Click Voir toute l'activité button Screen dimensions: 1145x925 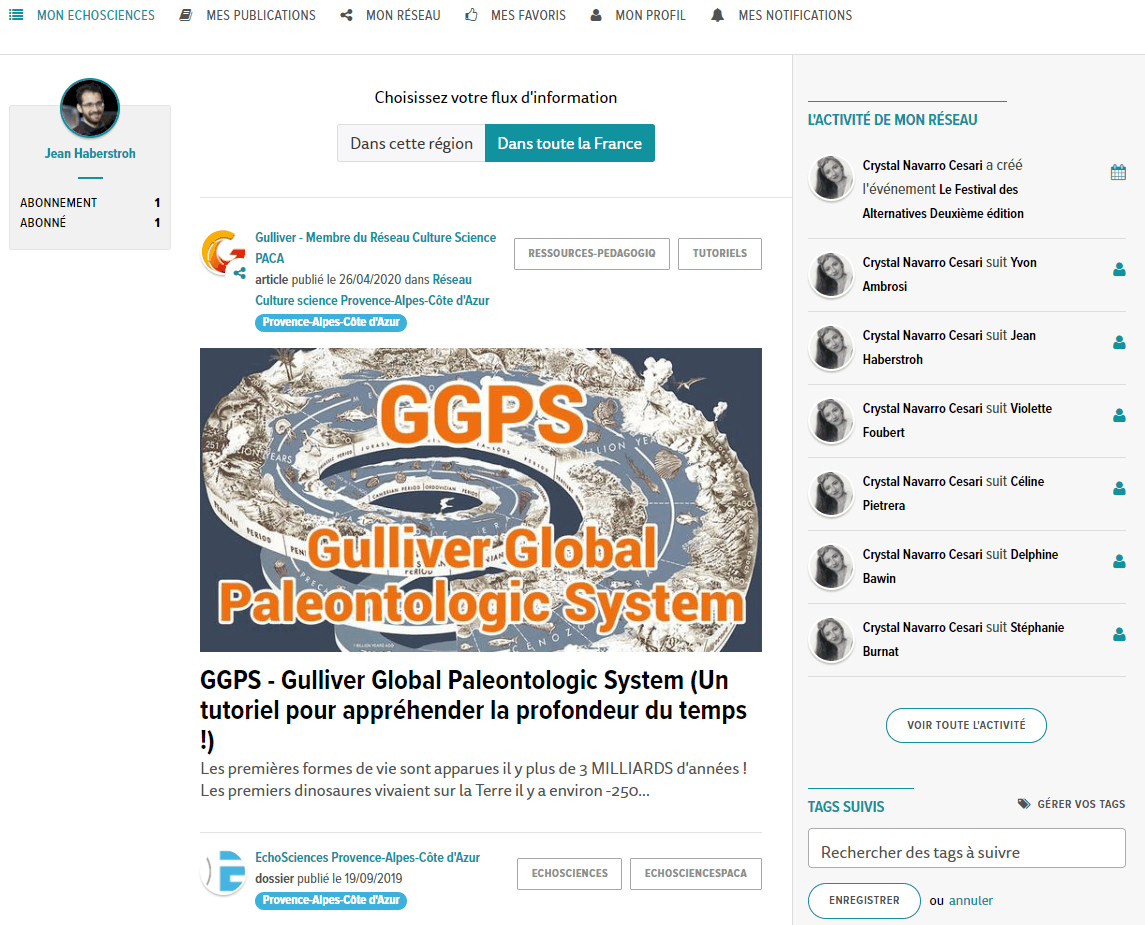(x=966, y=725)
